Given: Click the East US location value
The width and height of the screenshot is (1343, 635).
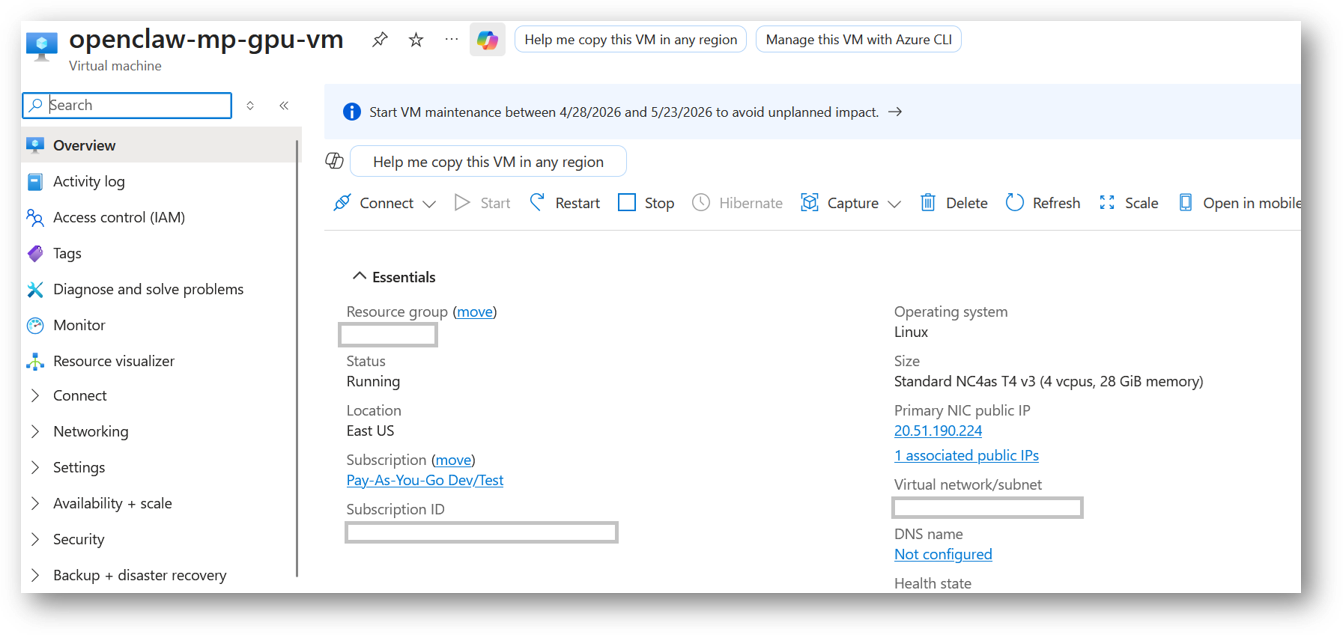Looking at the screenshot, I should click(370, 431).
